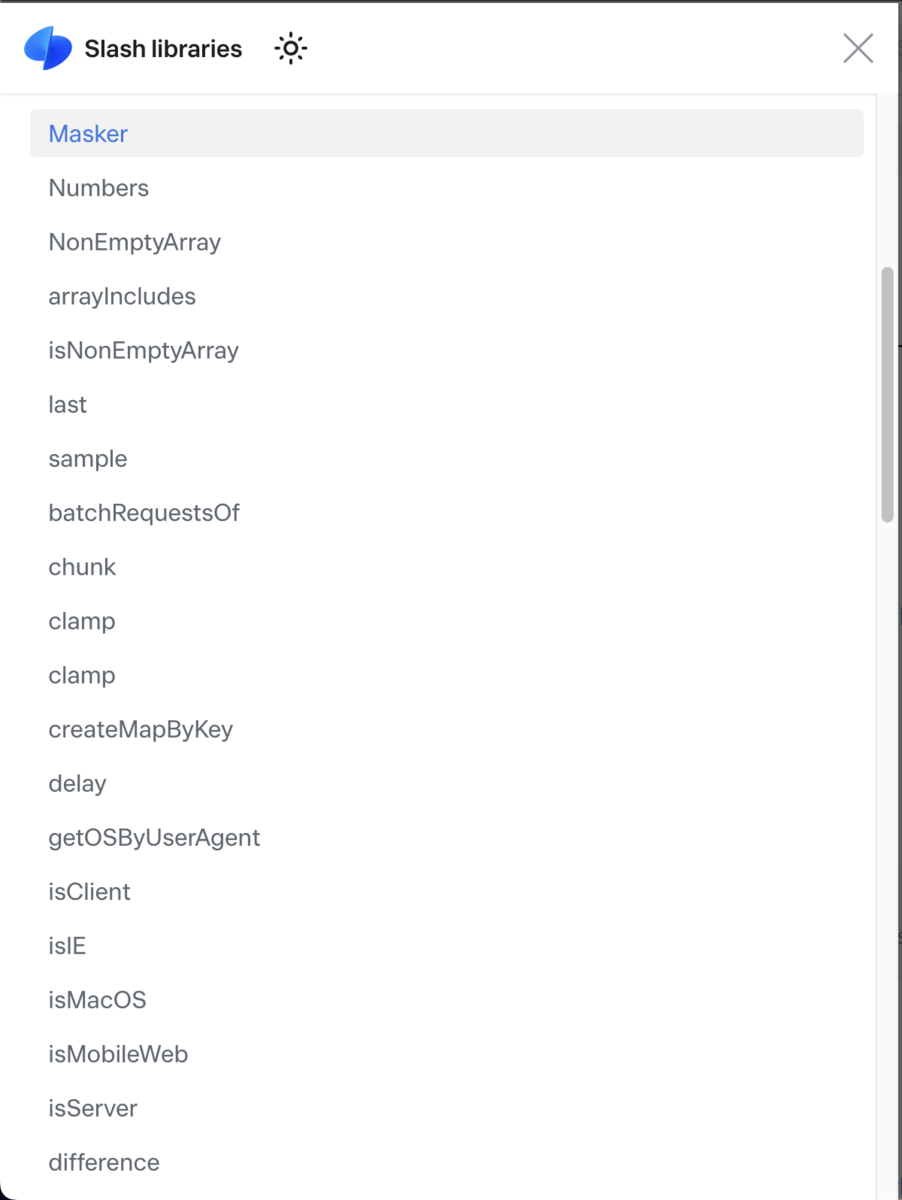Select NonEmptyArray from the list

pyautogui.click(x=134, y=241)
